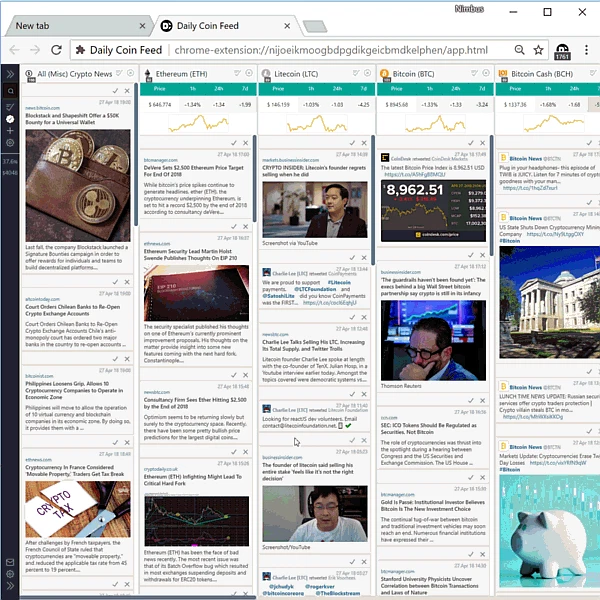Screen dimensions: 600x600
Task: Open column options circle in Ethereum (ETH) header
Action: [x=249, y=73]
